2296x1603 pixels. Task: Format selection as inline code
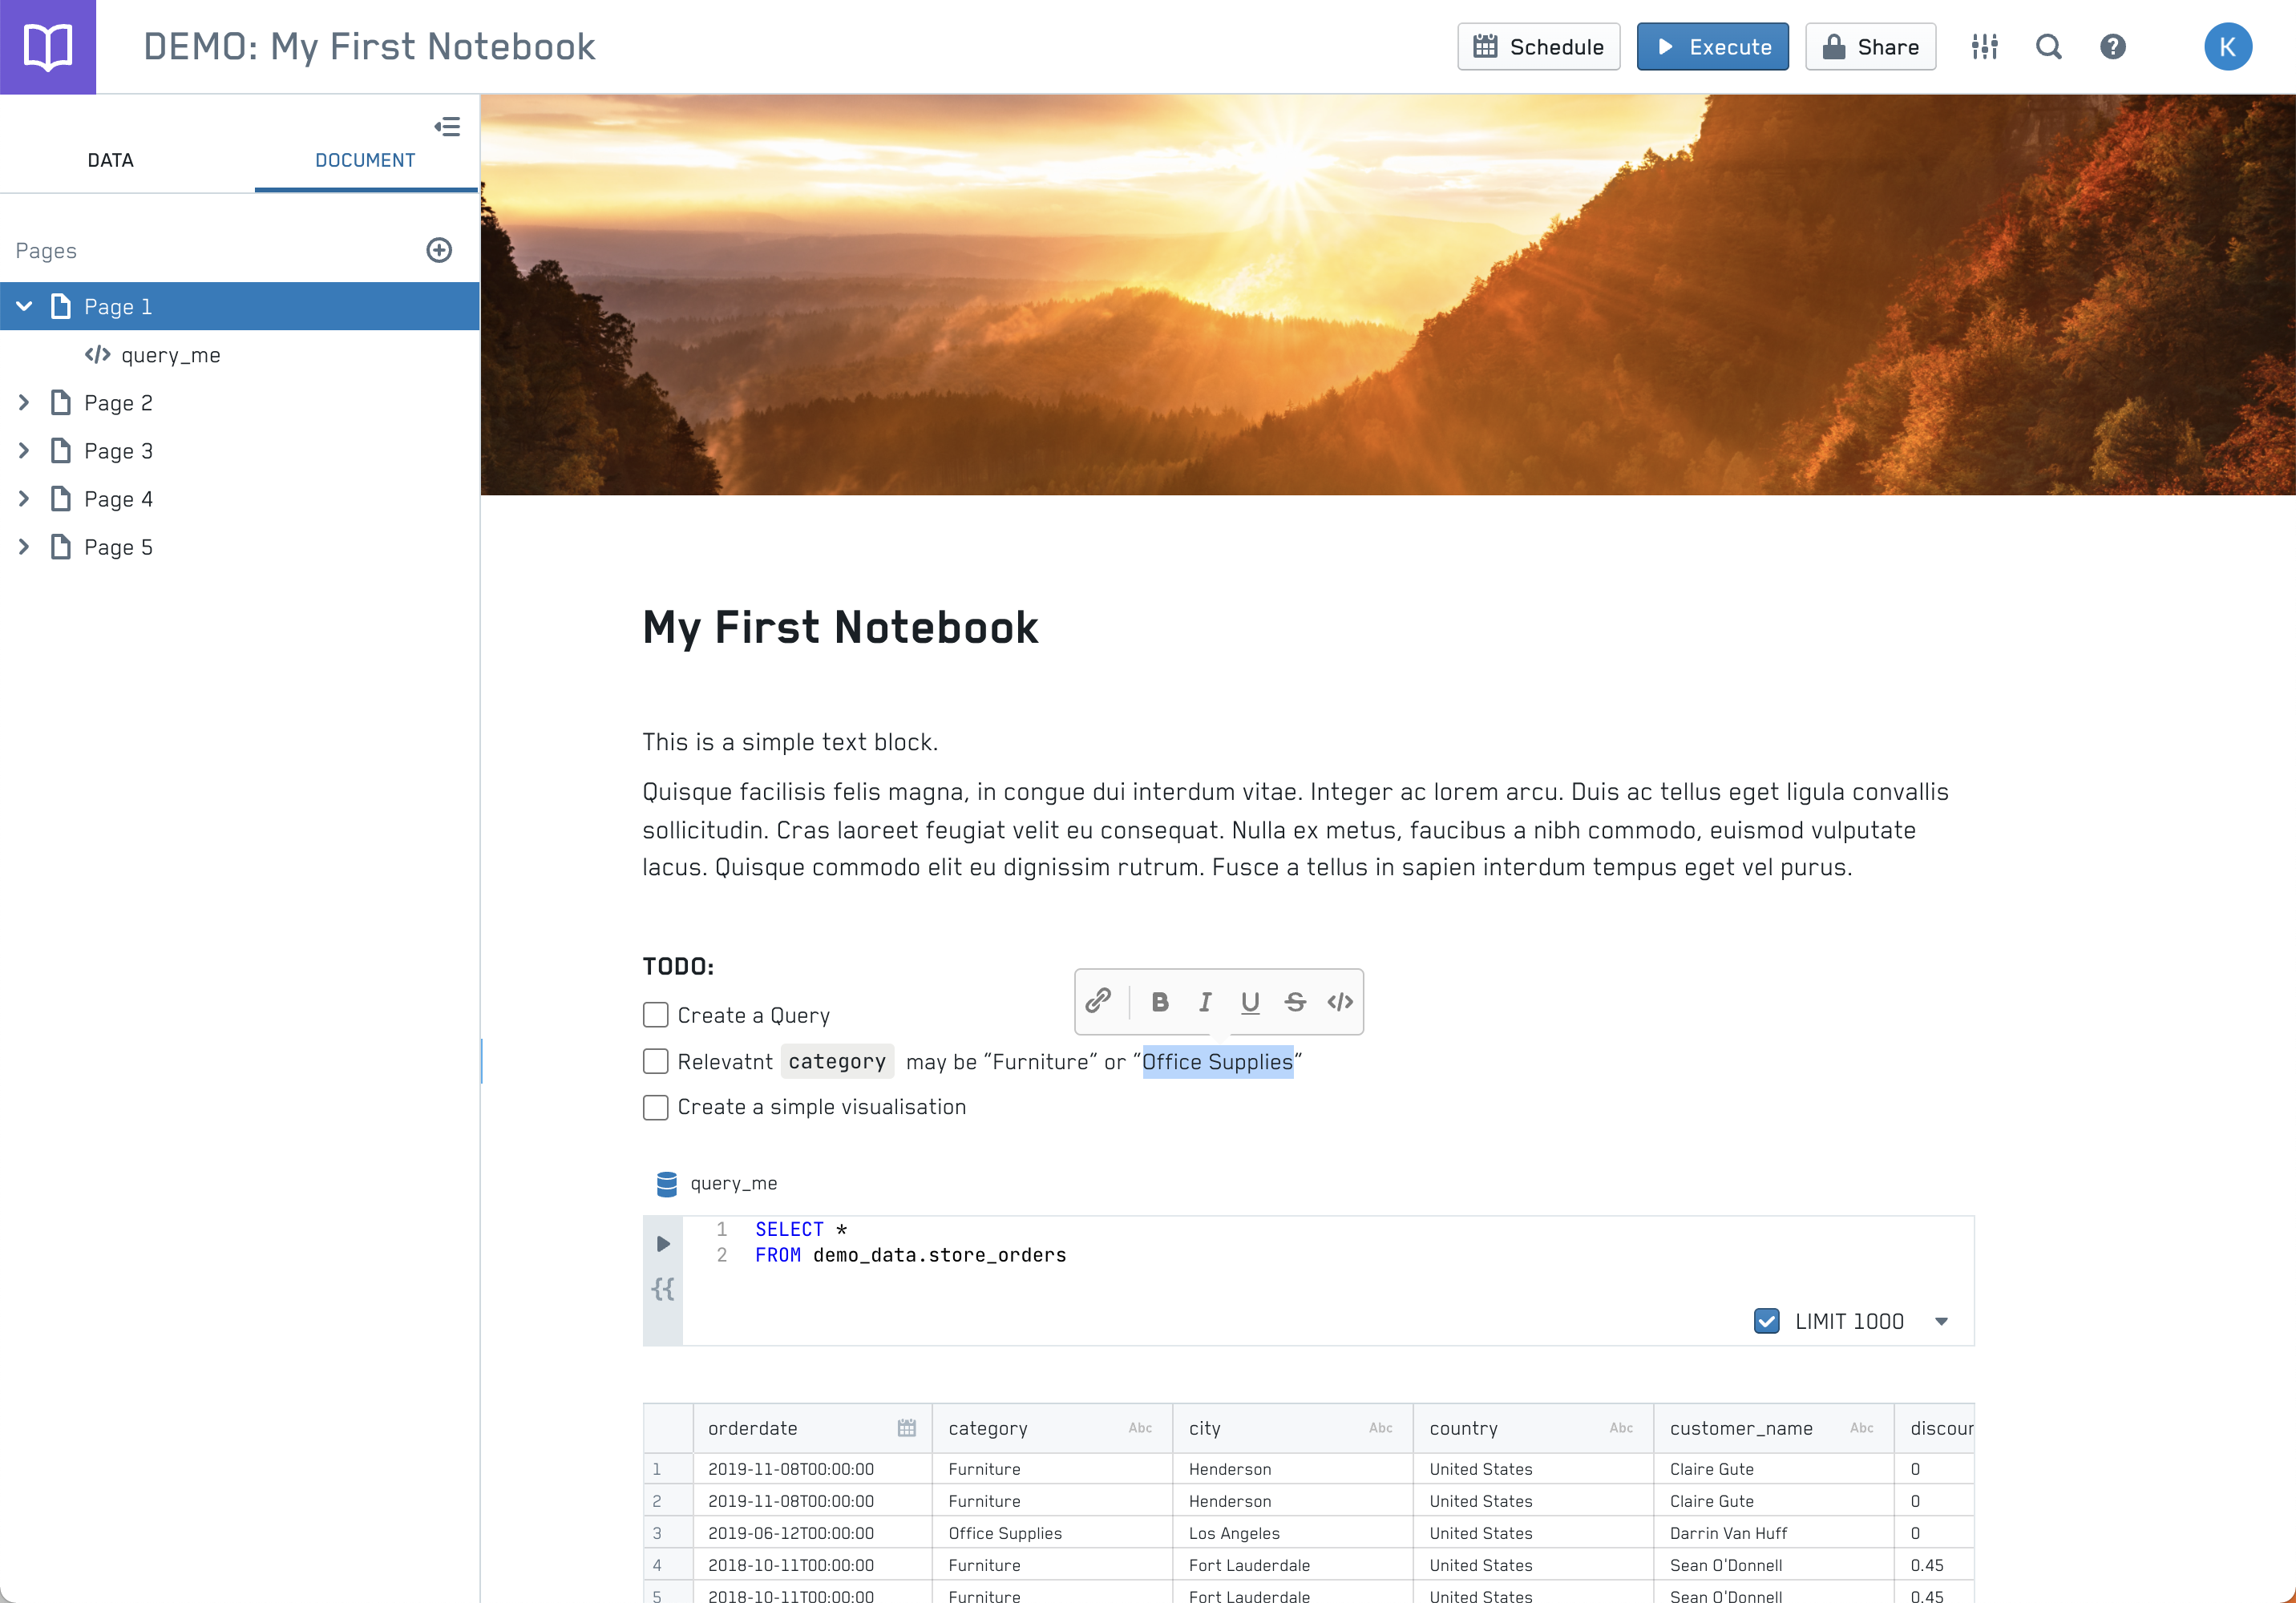tap(1340, 1001)
